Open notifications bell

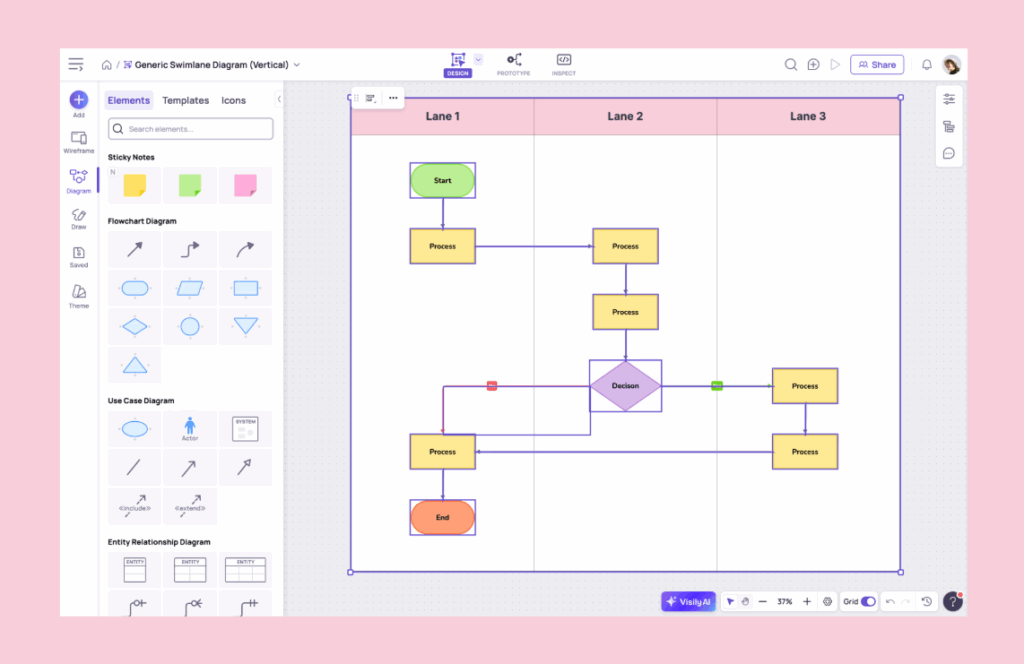coord(926,65)
